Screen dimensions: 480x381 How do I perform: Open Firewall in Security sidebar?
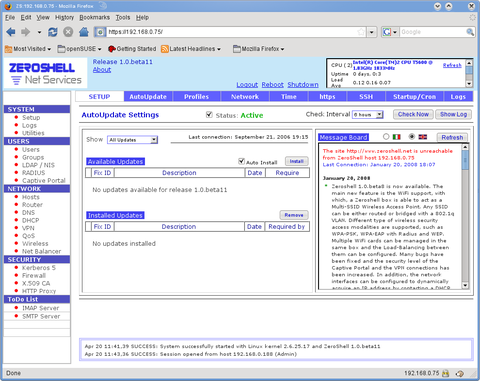(34, 276)
